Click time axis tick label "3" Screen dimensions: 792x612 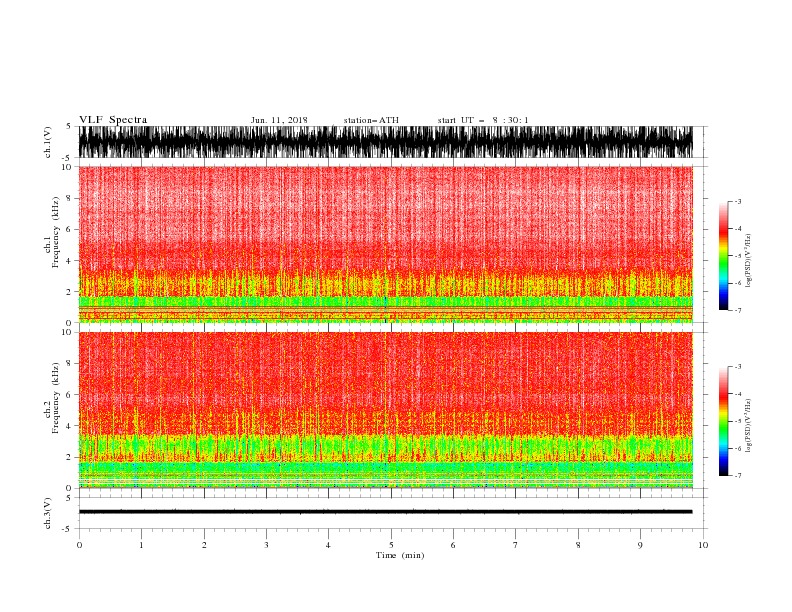(x=266, y=545)
